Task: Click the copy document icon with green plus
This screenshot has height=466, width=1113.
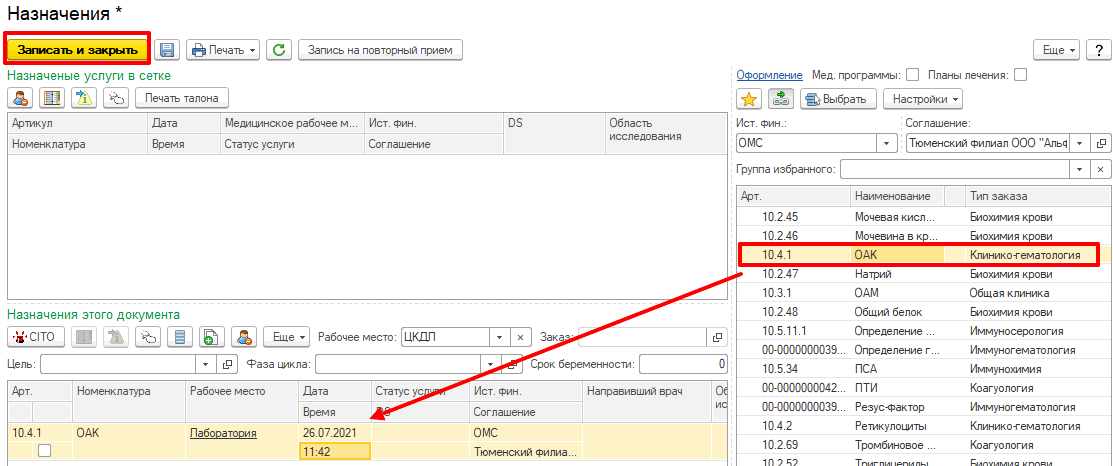Action: 210,337
